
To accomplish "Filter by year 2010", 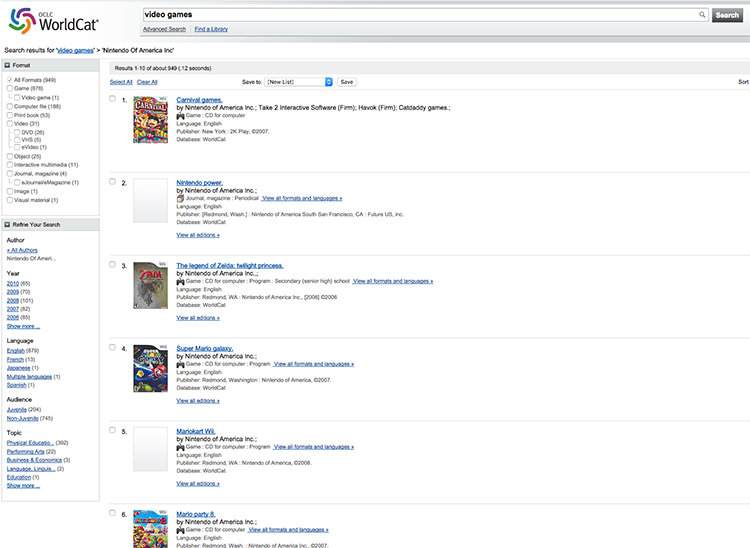I will 13,284.
